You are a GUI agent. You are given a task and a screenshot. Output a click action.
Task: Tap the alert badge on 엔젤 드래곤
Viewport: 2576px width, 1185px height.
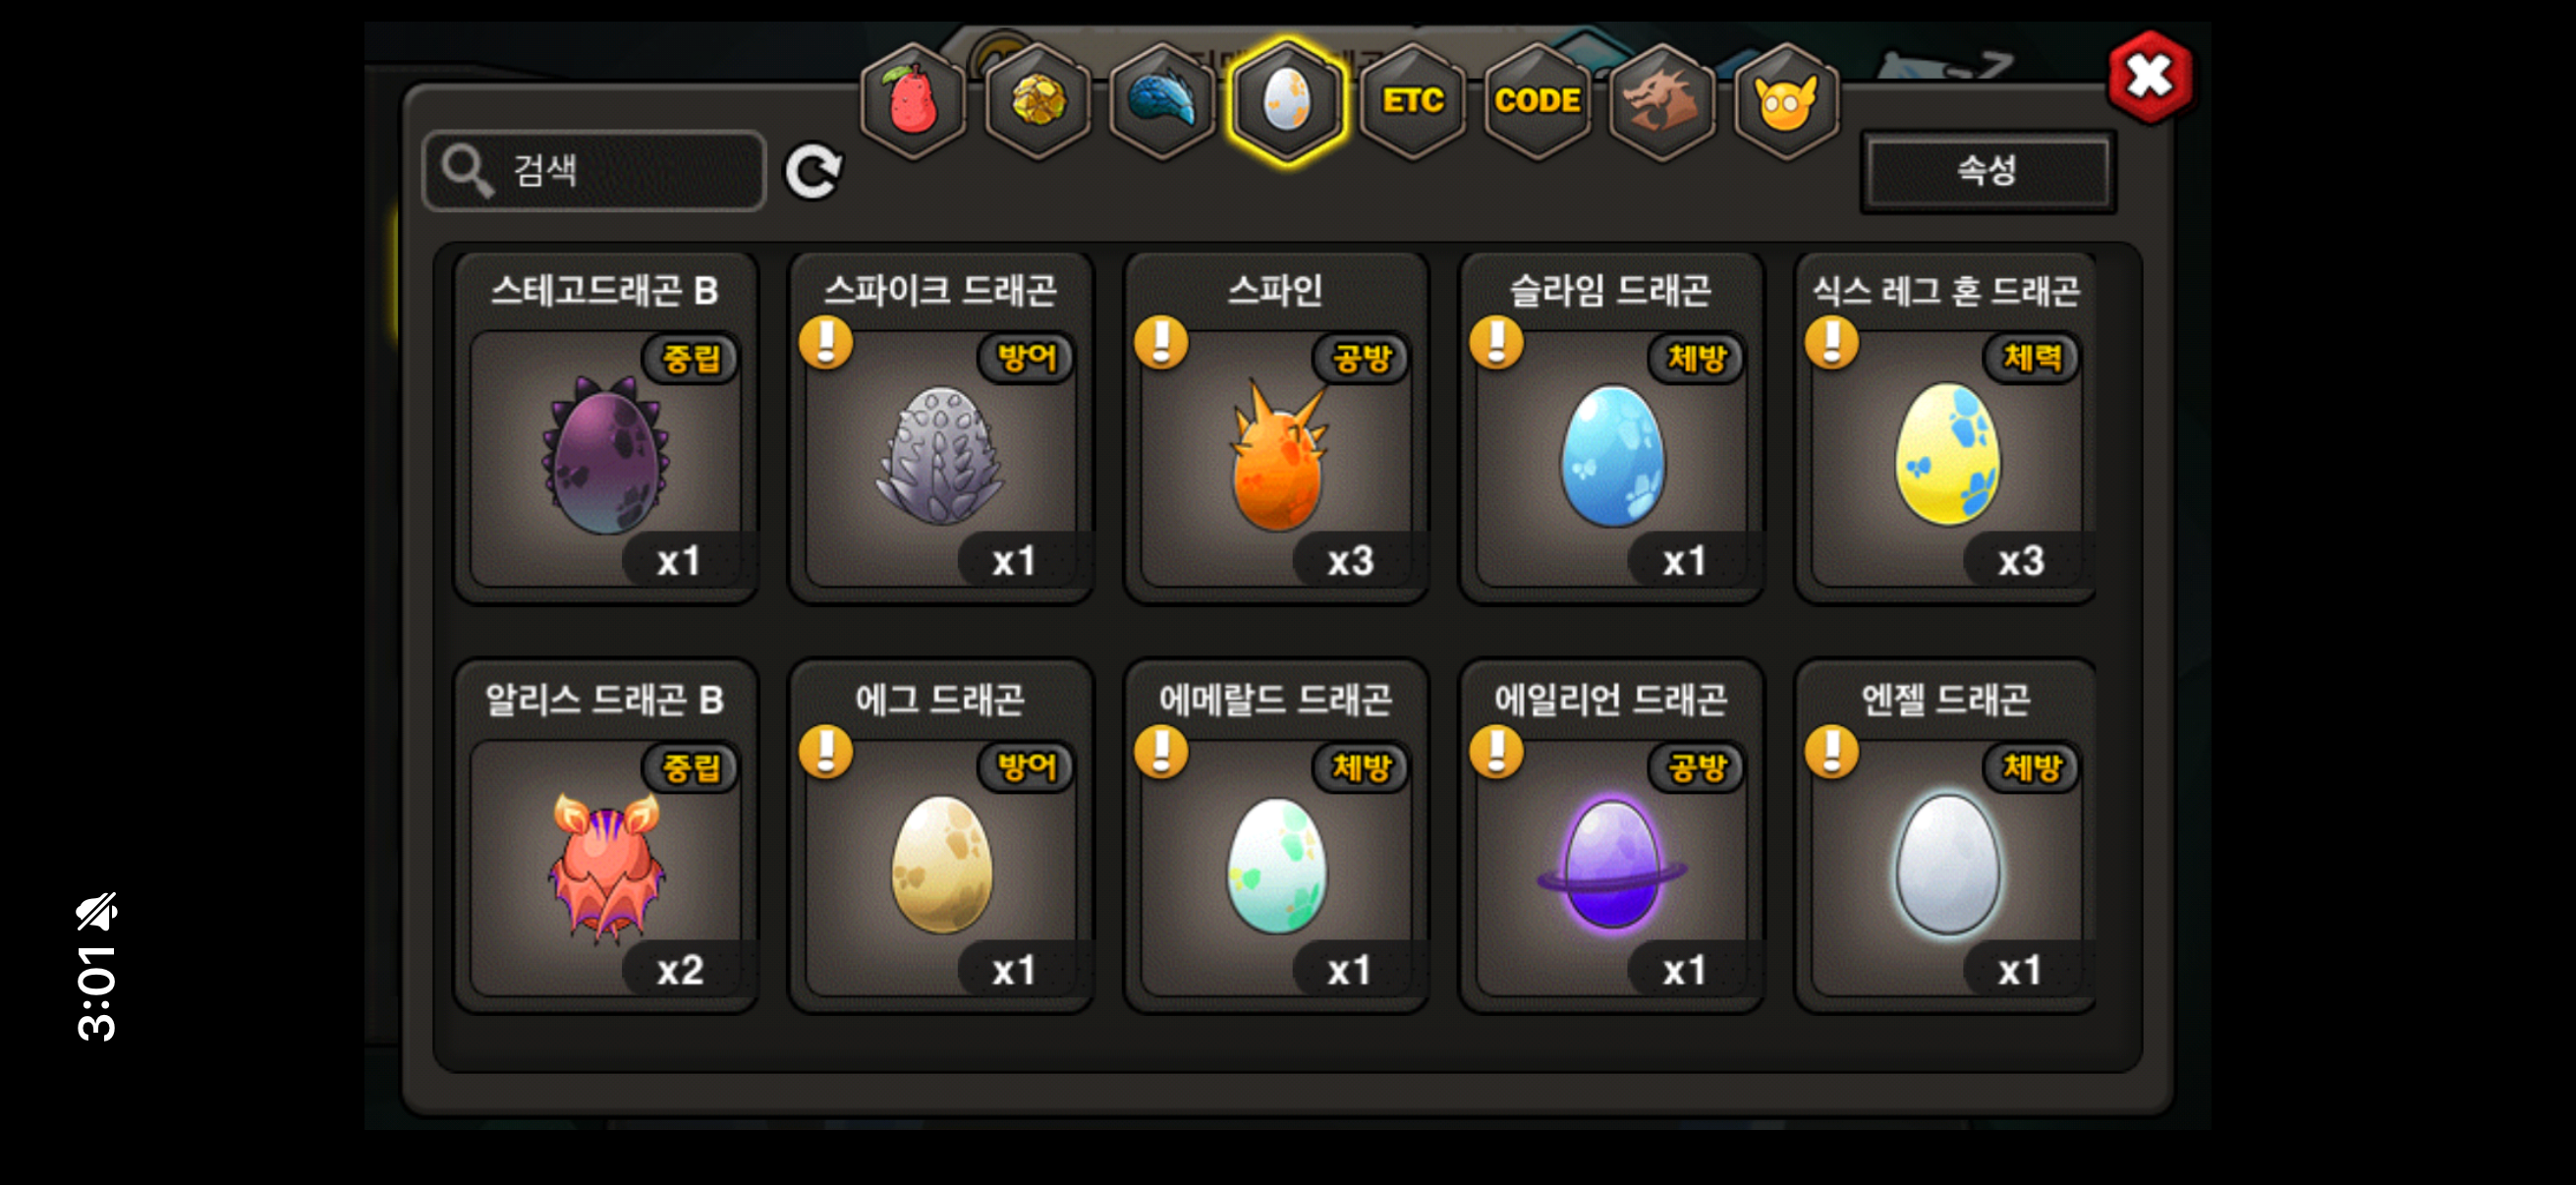click(x=1832, y=751)
